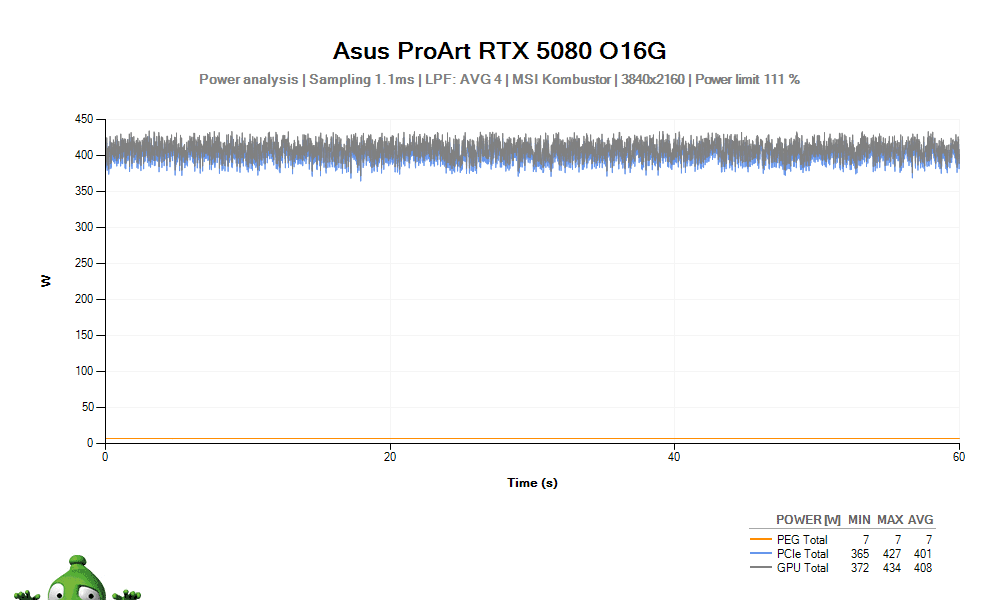The width and height of the screenshot is (1000, 600).
Task: Click the chart title Asus ProArt RTX 5080 O16G
Action: point(499,51)
